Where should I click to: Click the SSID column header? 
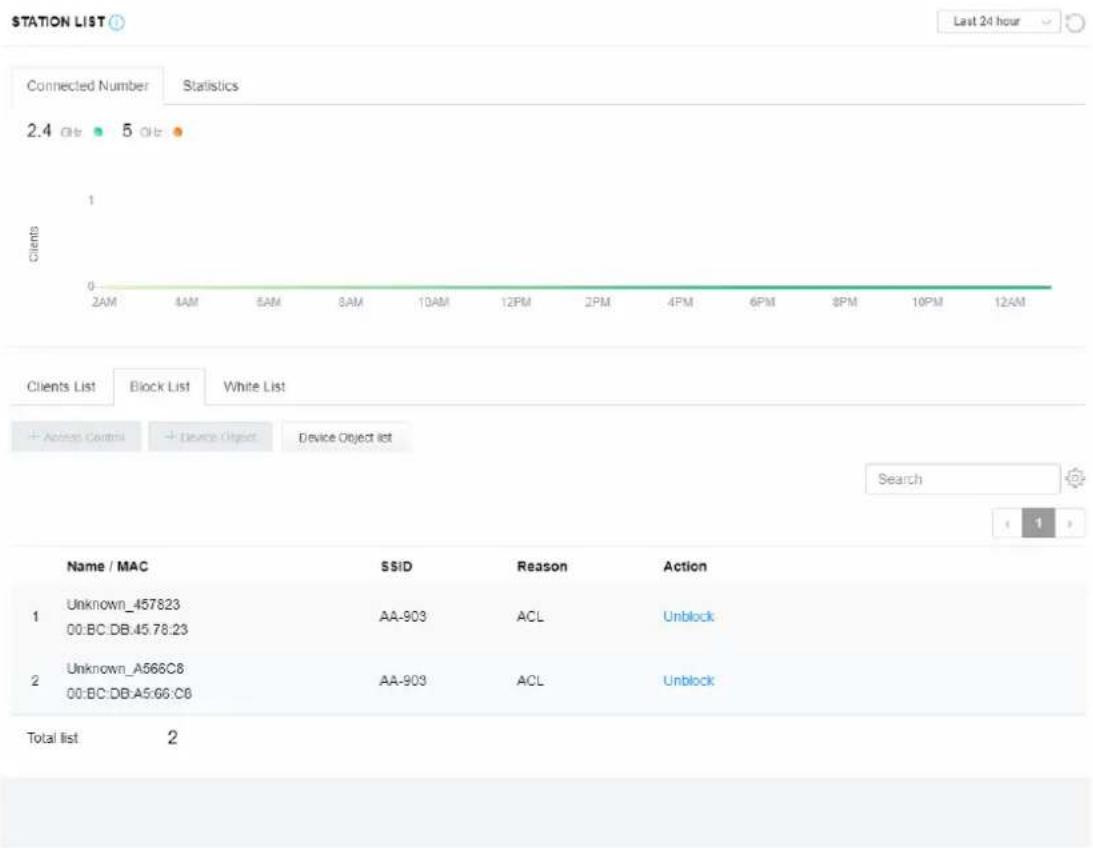396,566
